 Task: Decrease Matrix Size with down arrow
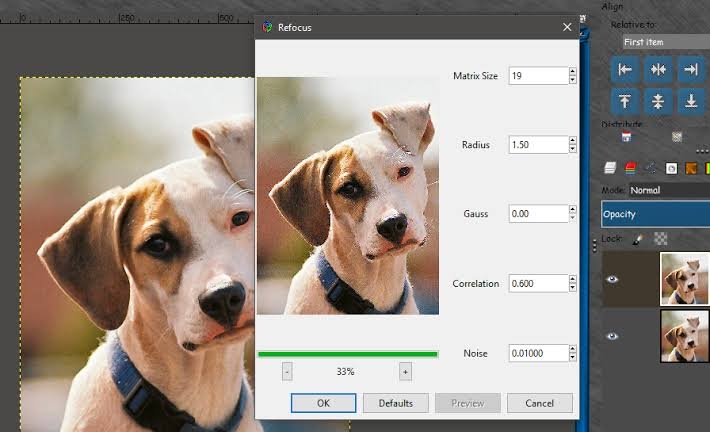[573, 80]
